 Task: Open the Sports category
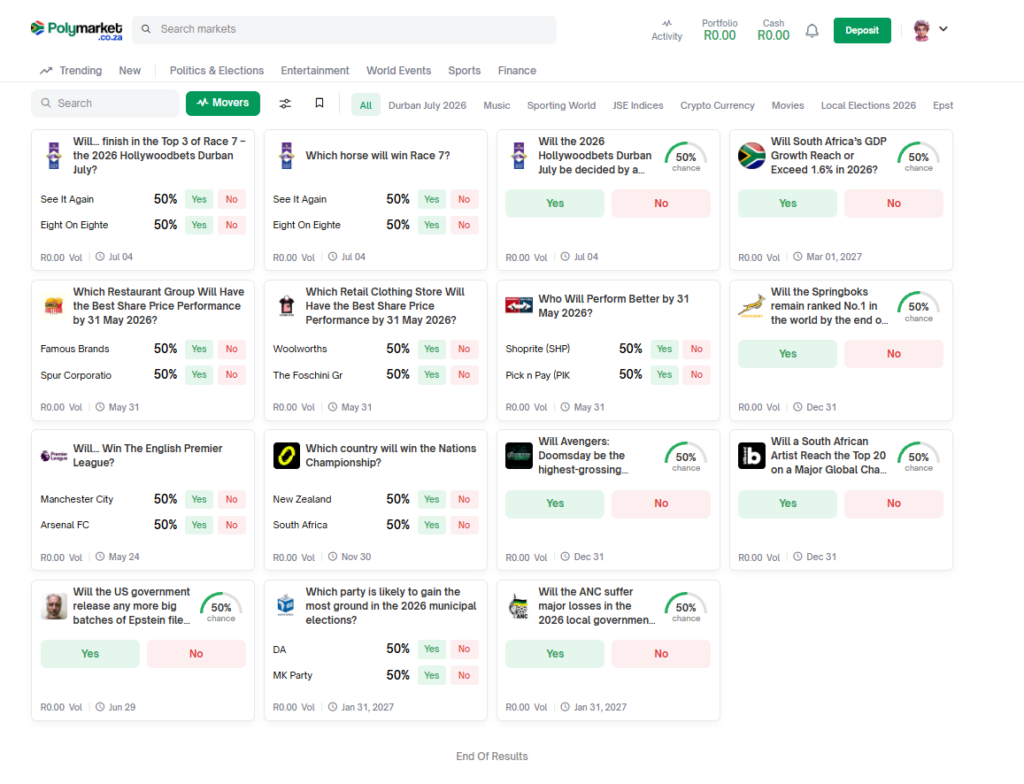pos(464,71)
